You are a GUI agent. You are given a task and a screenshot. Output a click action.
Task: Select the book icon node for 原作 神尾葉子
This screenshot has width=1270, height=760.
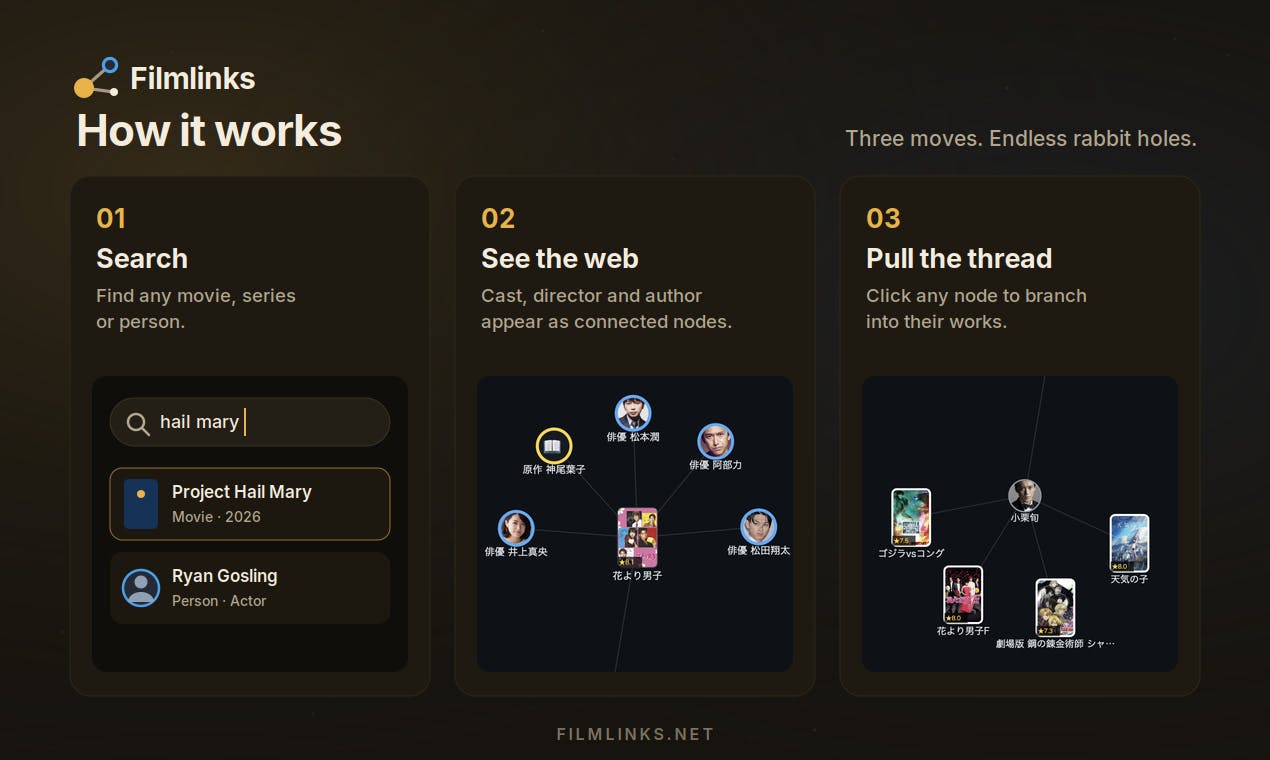554,446
